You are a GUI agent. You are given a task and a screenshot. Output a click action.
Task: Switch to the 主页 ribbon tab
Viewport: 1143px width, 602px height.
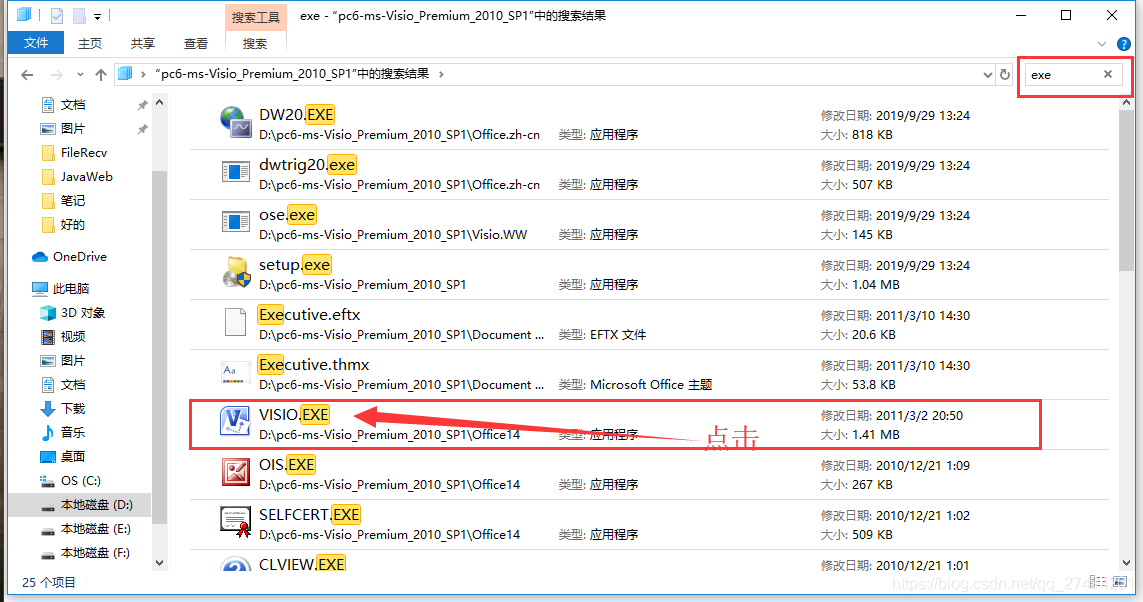(x=90, y=44)
